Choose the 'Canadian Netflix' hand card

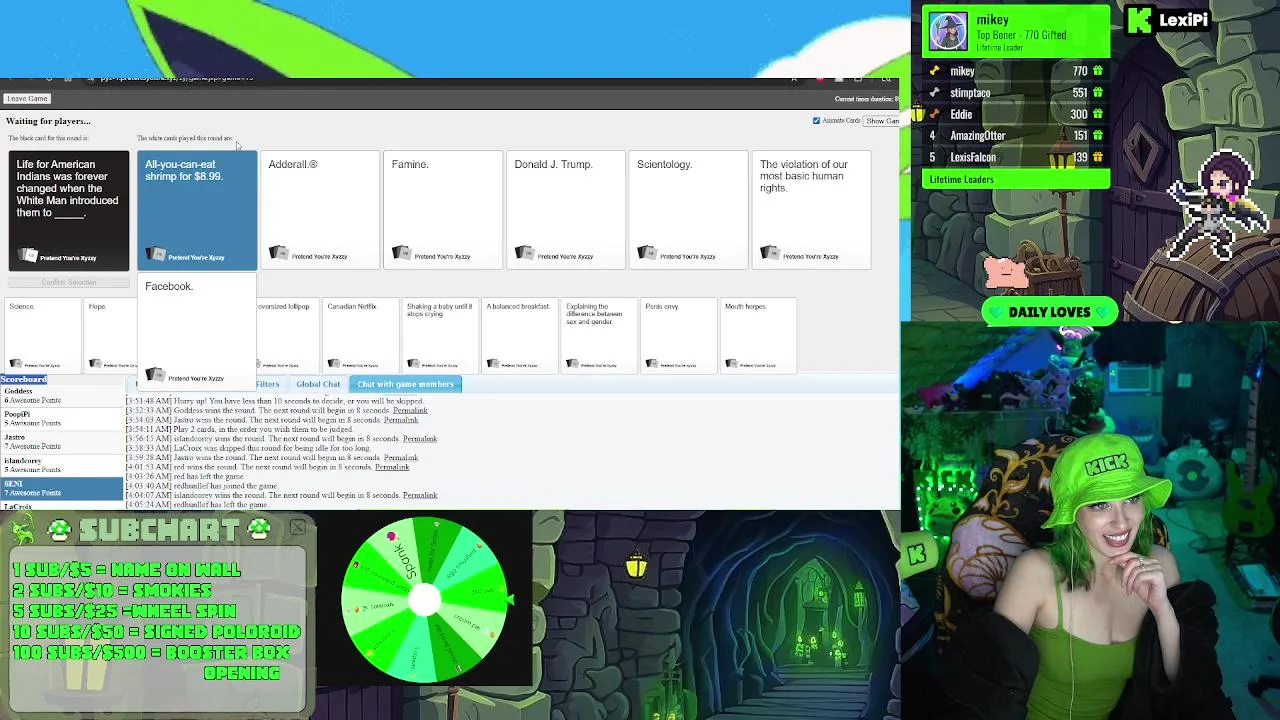click(360, 335)
